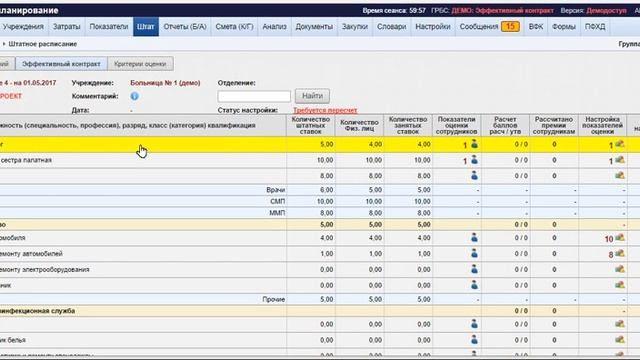
Task: Click the red 10 indicator count
Action: pyautogui.click(x=609, y=239)
